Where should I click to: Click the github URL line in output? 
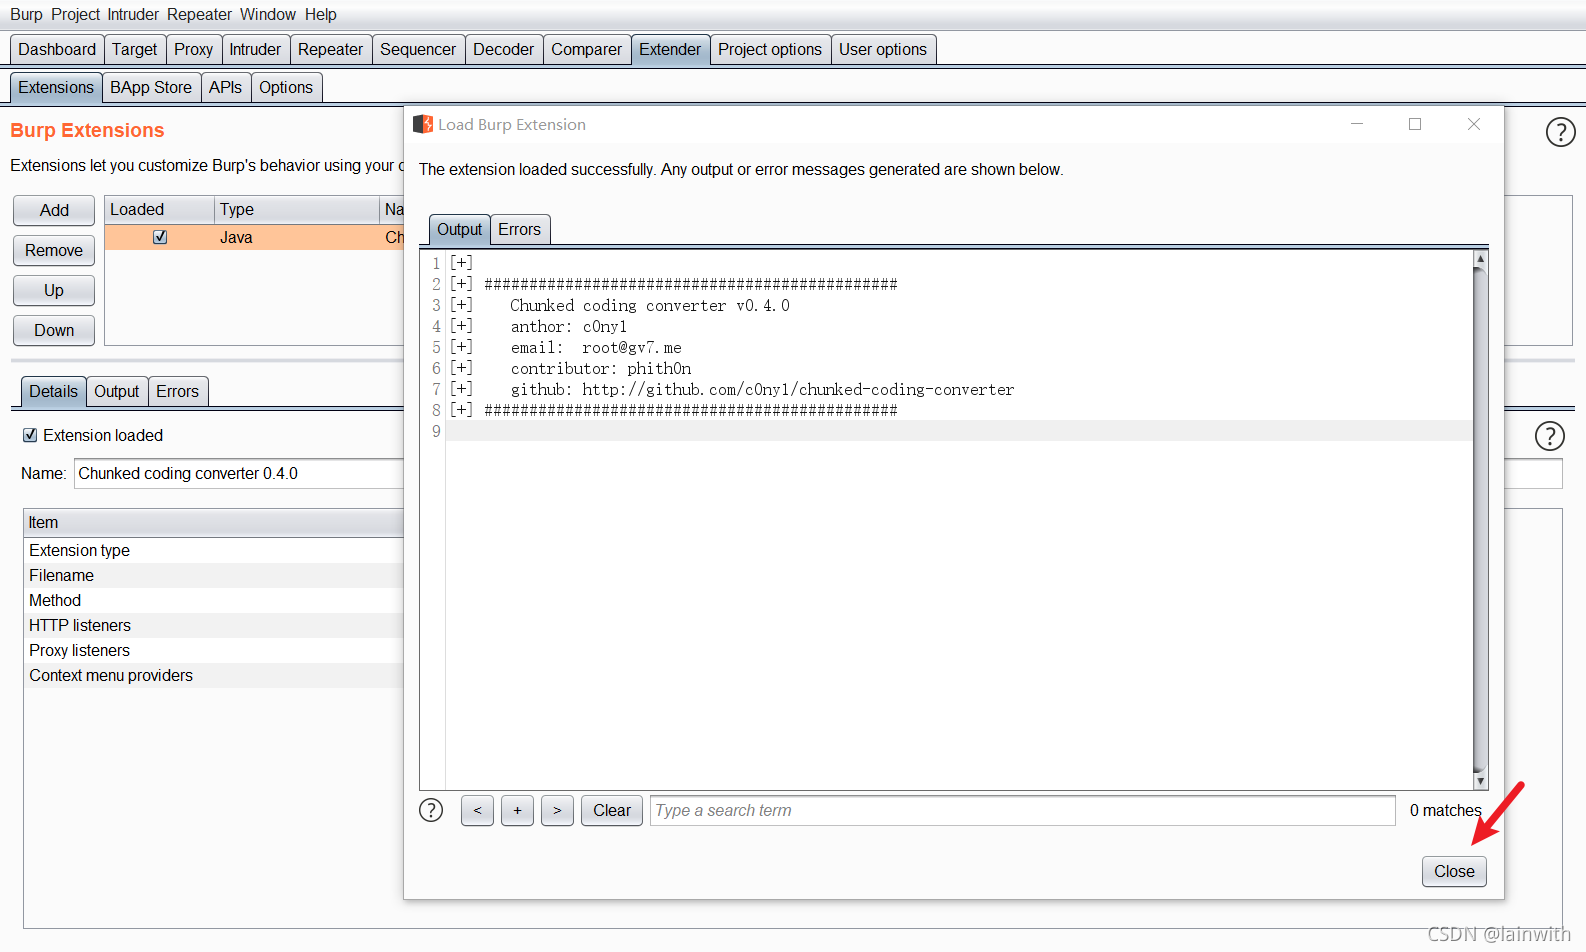[x=762, y=390]
